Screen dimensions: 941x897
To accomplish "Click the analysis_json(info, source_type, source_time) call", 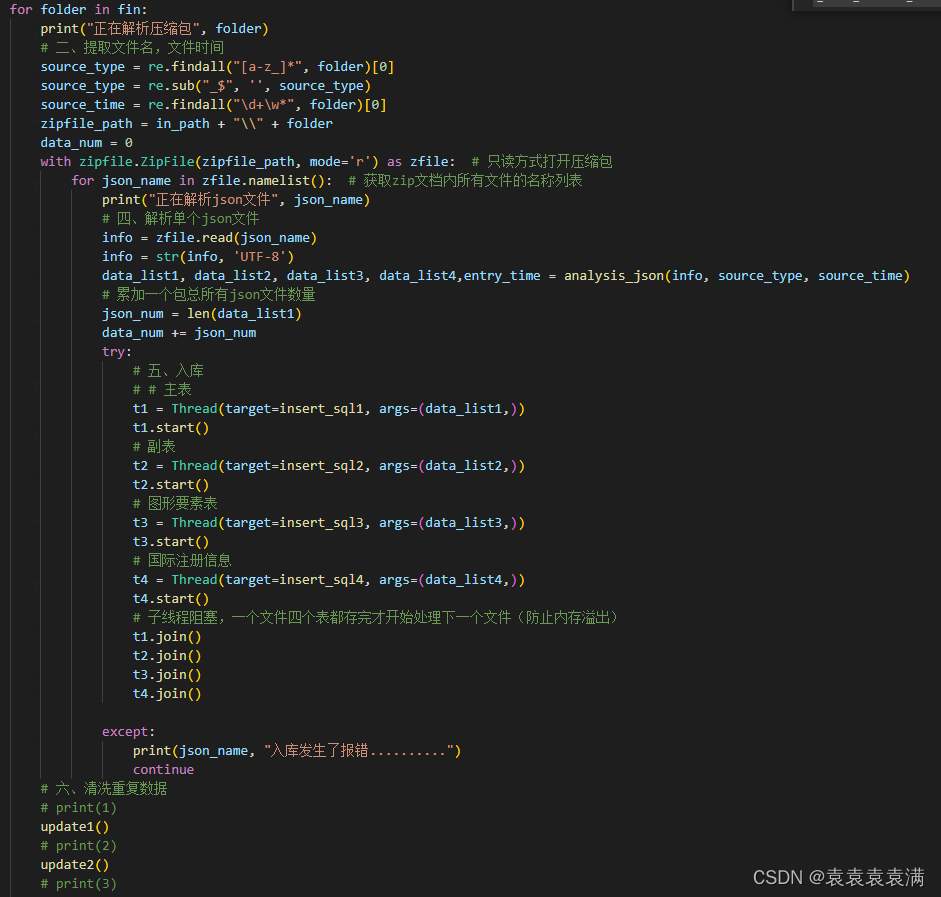I will click(x=737, y=275).
